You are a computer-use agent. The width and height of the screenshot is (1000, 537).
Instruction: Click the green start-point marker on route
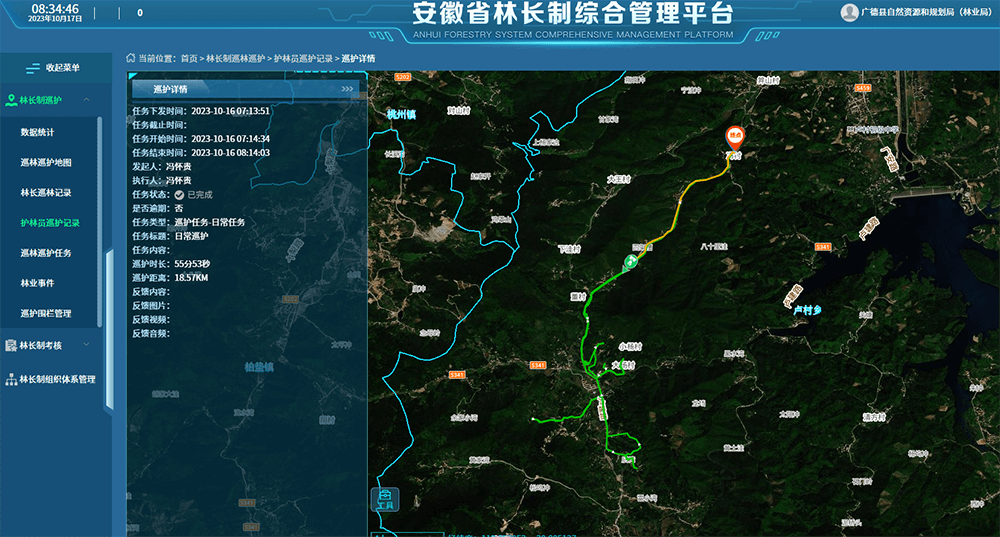click(x=631, y=262)
